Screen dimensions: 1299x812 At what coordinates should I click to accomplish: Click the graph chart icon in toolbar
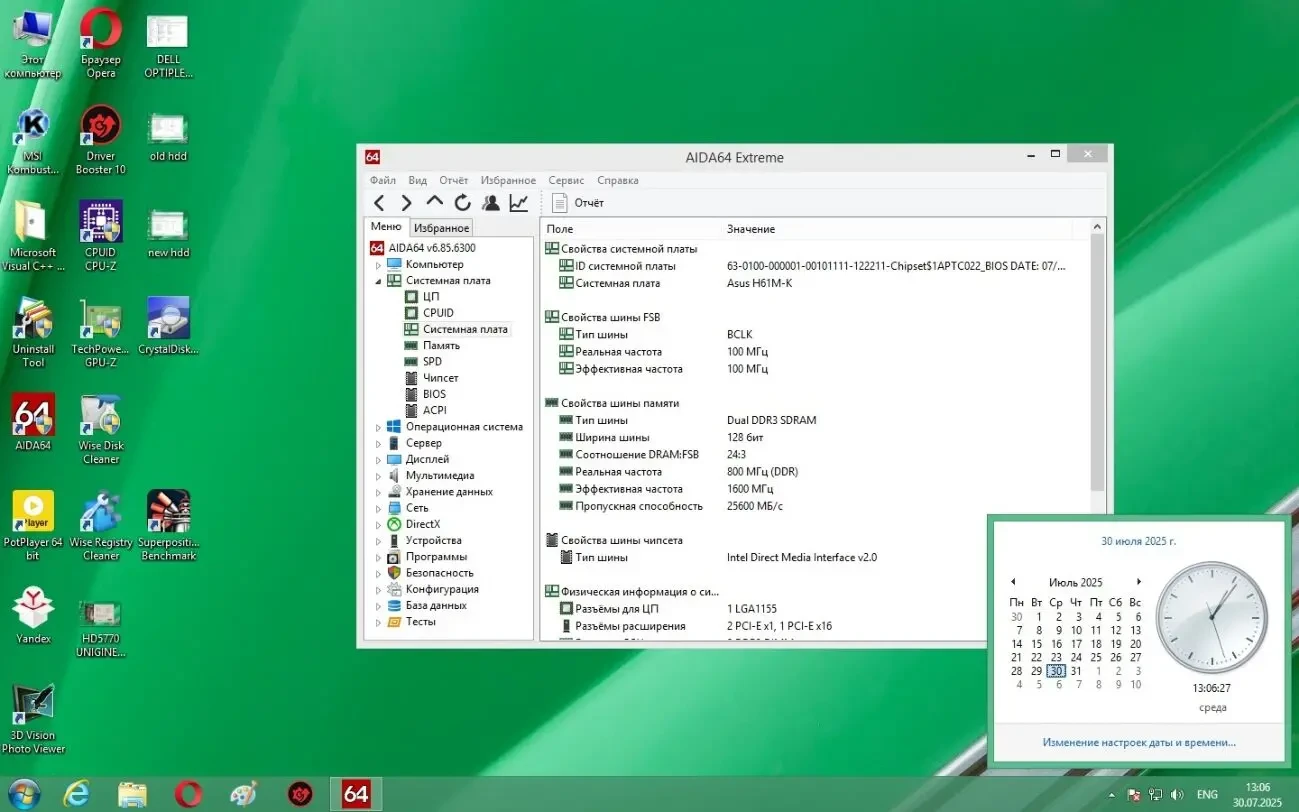(x=518, y=203)
